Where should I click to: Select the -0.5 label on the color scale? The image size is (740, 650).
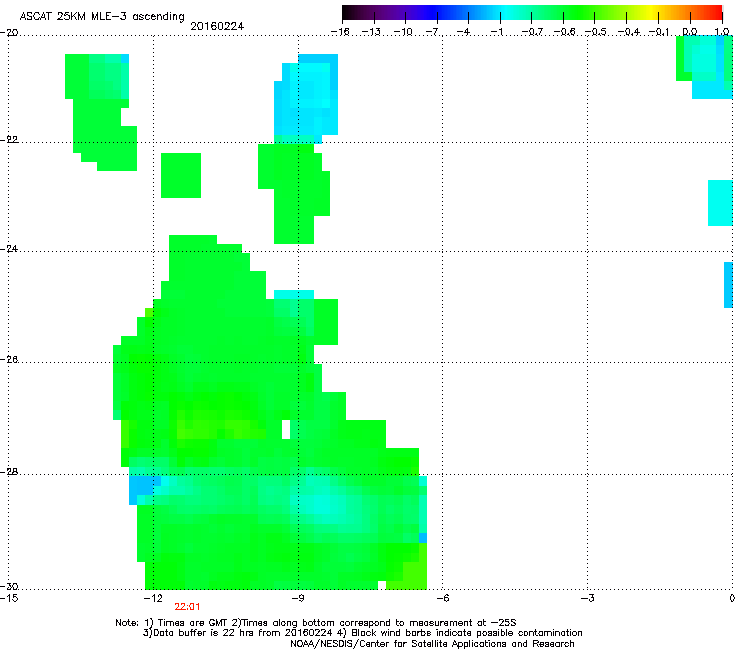pos(595,32)
